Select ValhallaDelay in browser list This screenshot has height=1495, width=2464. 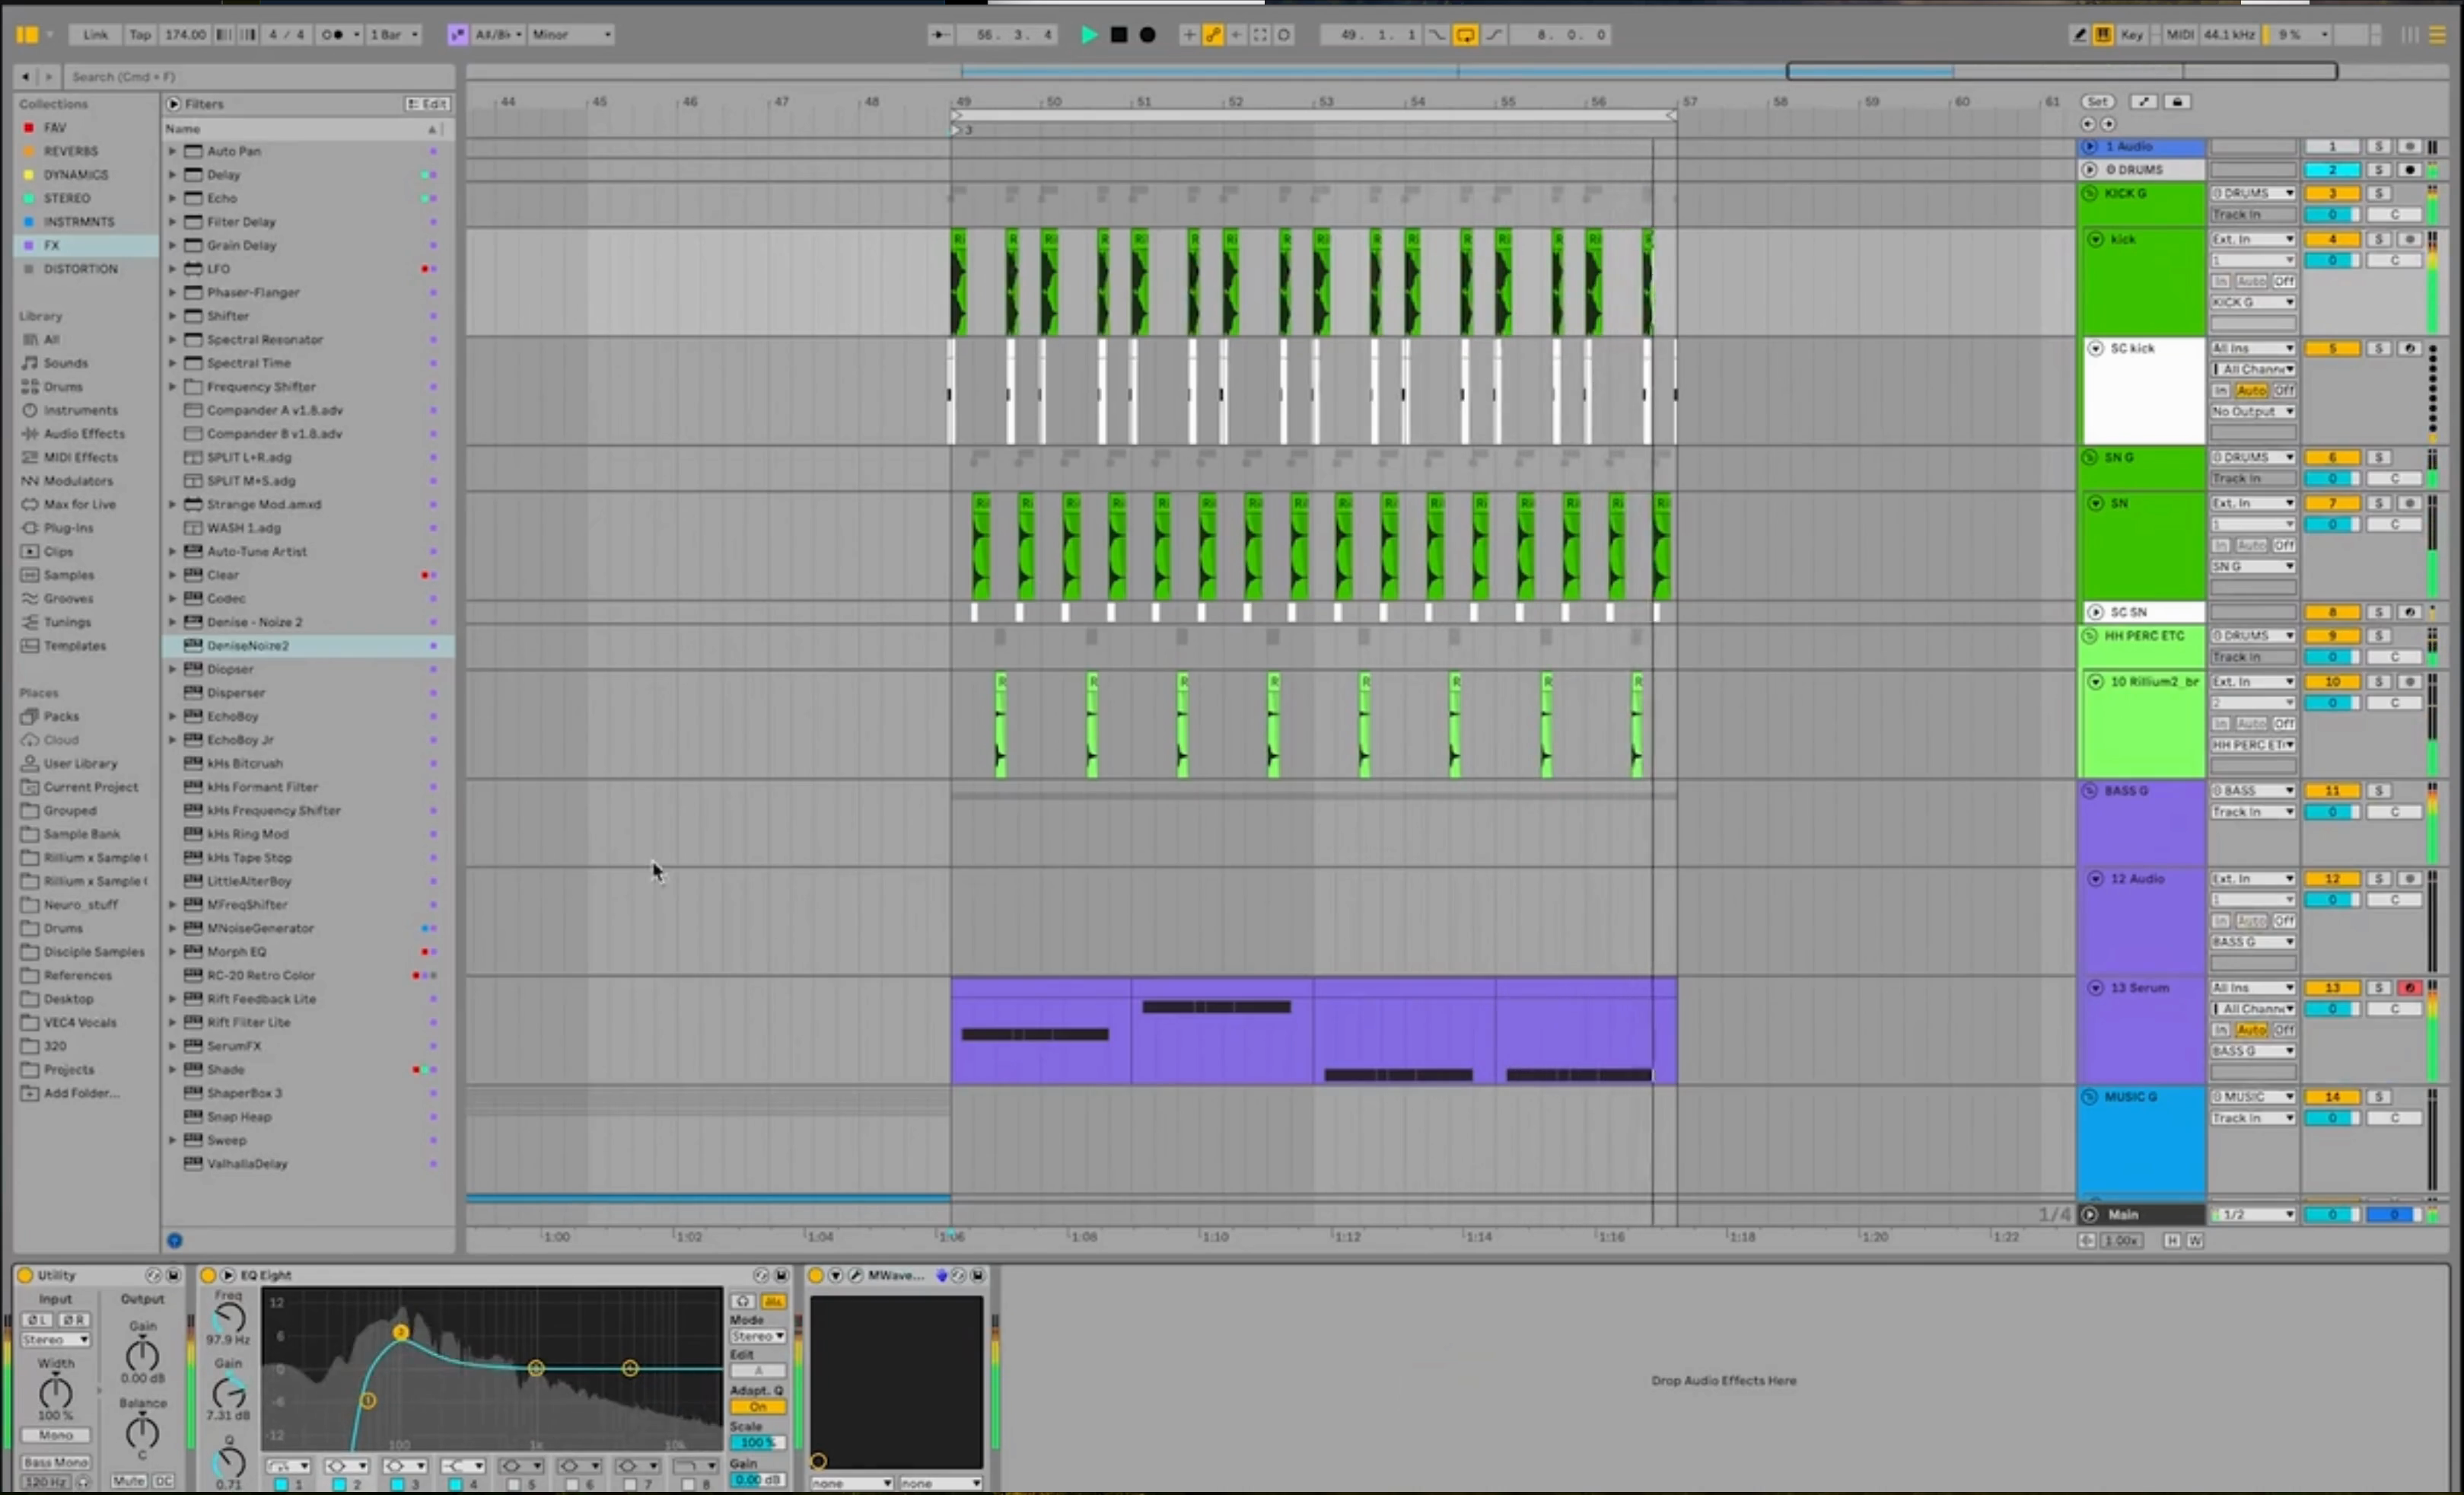pyautogui.click(x=308, y=1163)
